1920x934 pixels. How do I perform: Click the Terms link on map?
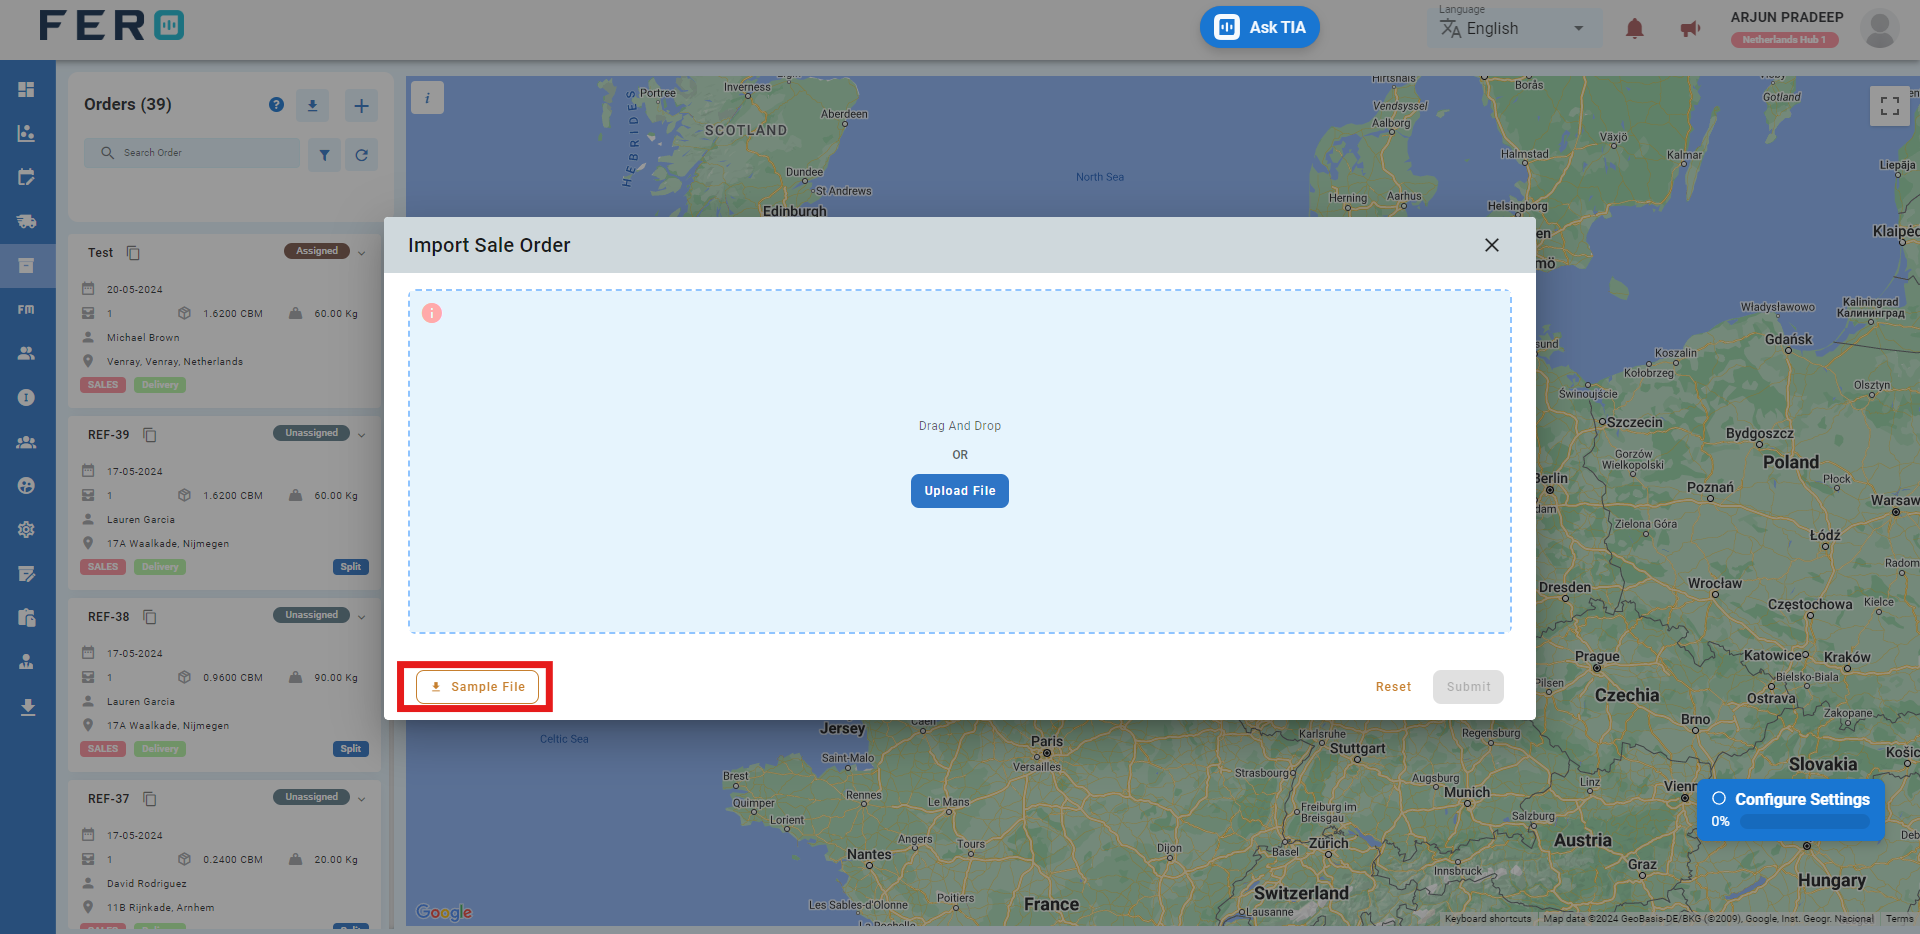[1899, 918]
